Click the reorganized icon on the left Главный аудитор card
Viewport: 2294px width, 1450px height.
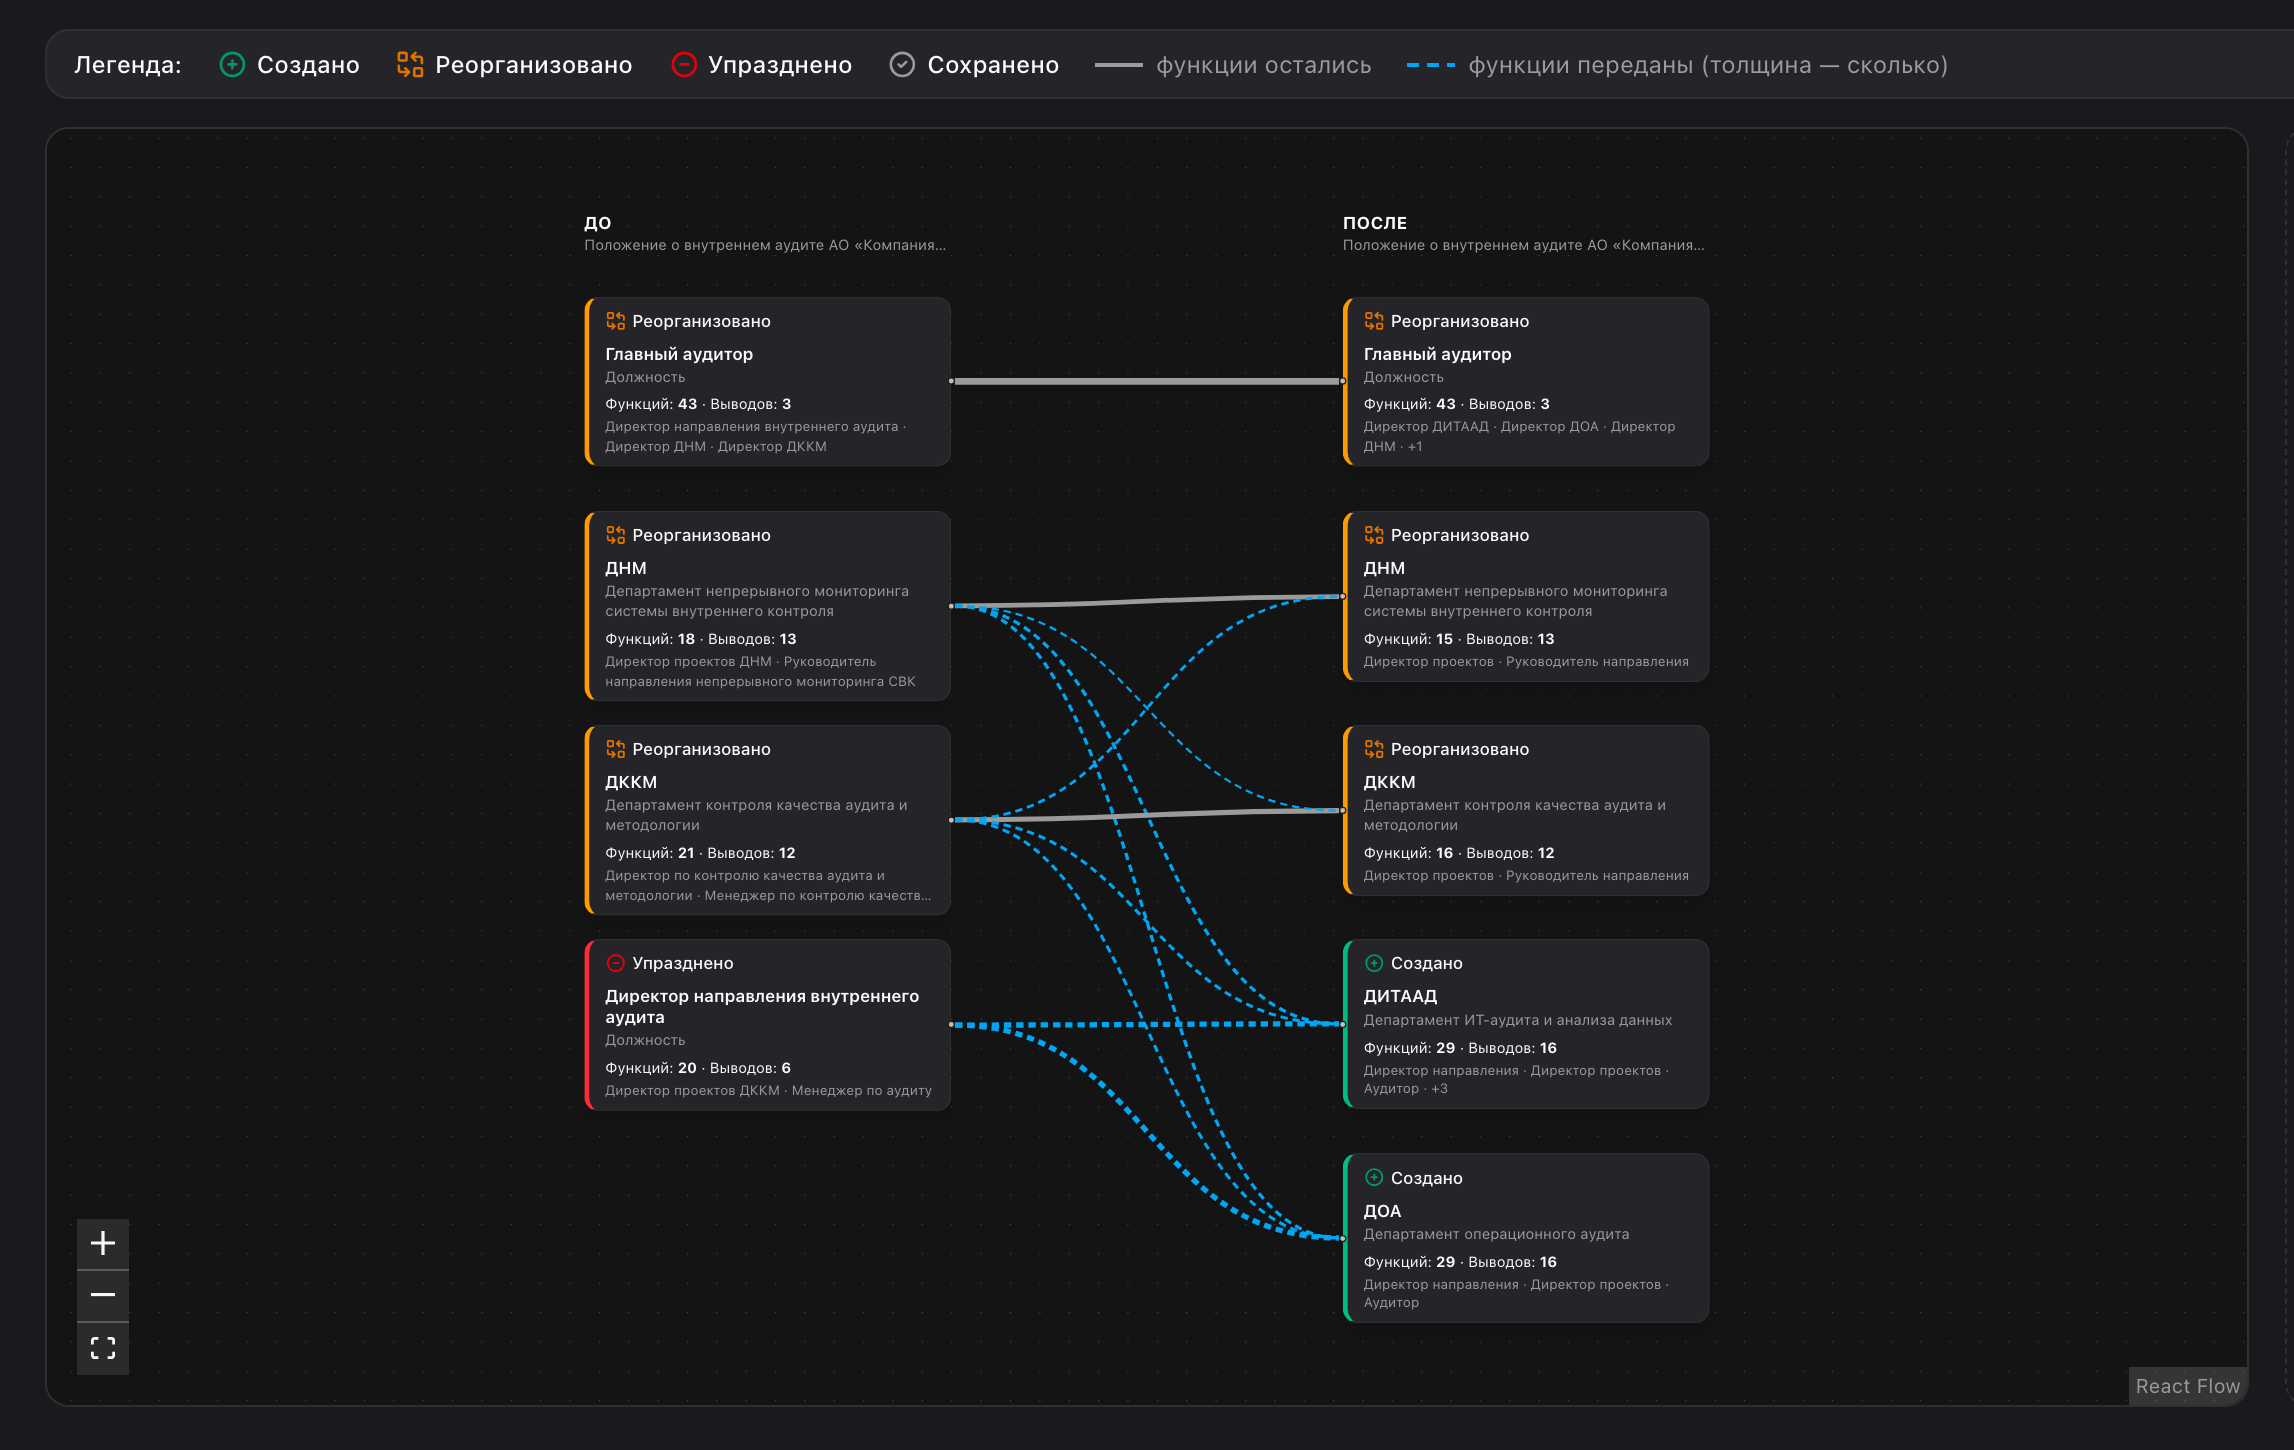pyautogui.click(x=615, y=321)
